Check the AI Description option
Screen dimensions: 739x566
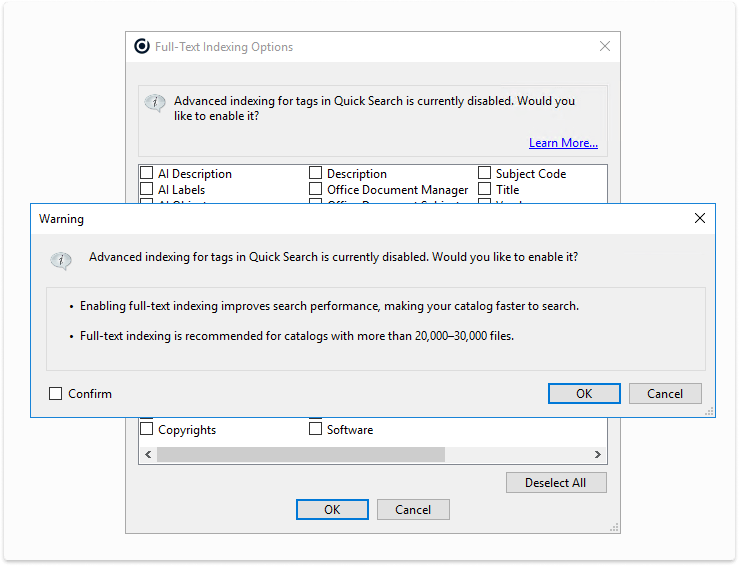(x=147, y=174)
